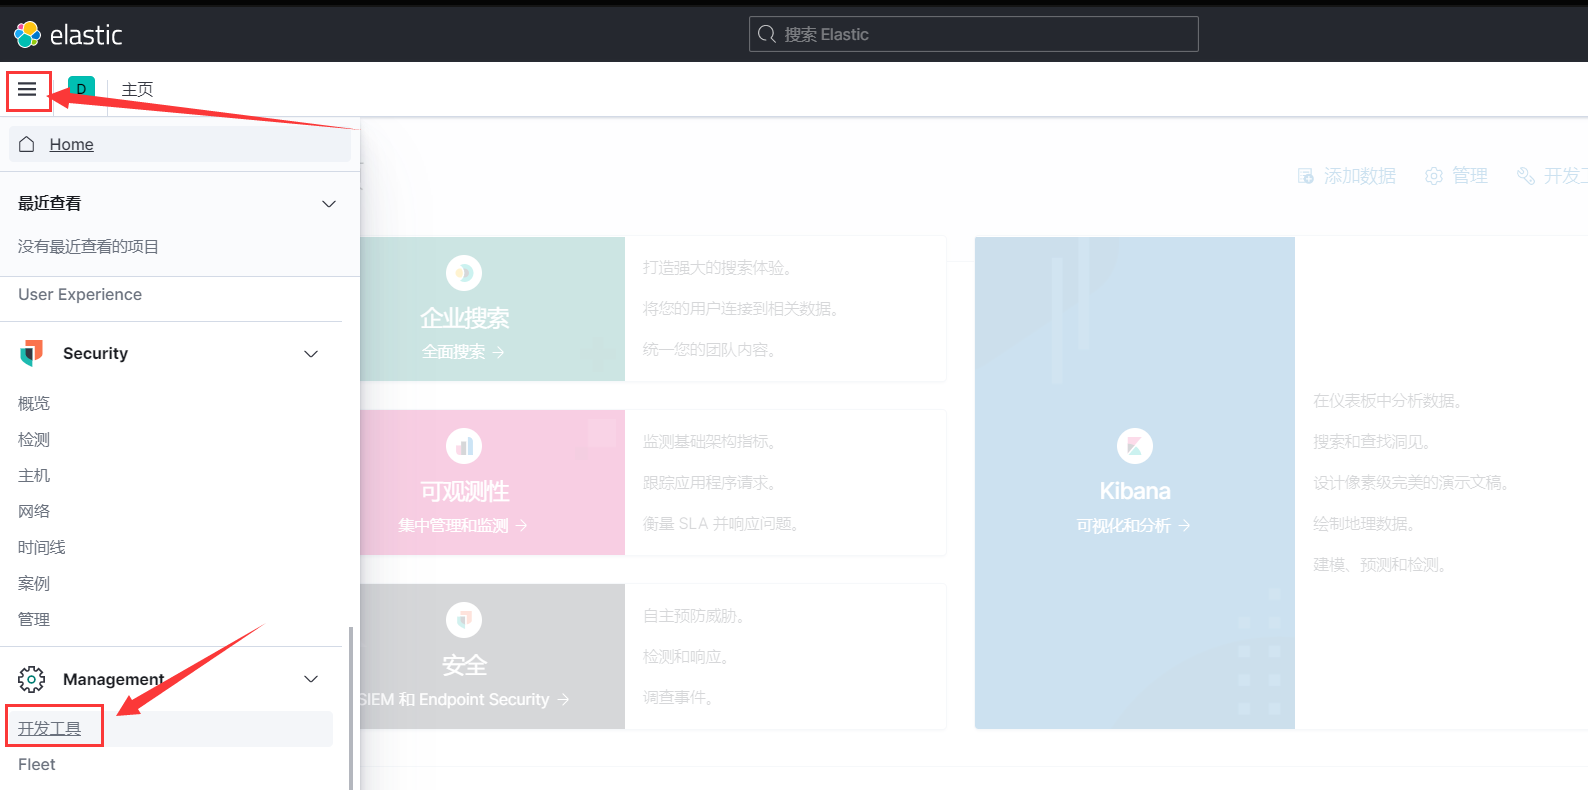This screenshot has width=1588, height=790.
Task: Follow the 全面搜索 arrow link
Action: tap(463, 352)
